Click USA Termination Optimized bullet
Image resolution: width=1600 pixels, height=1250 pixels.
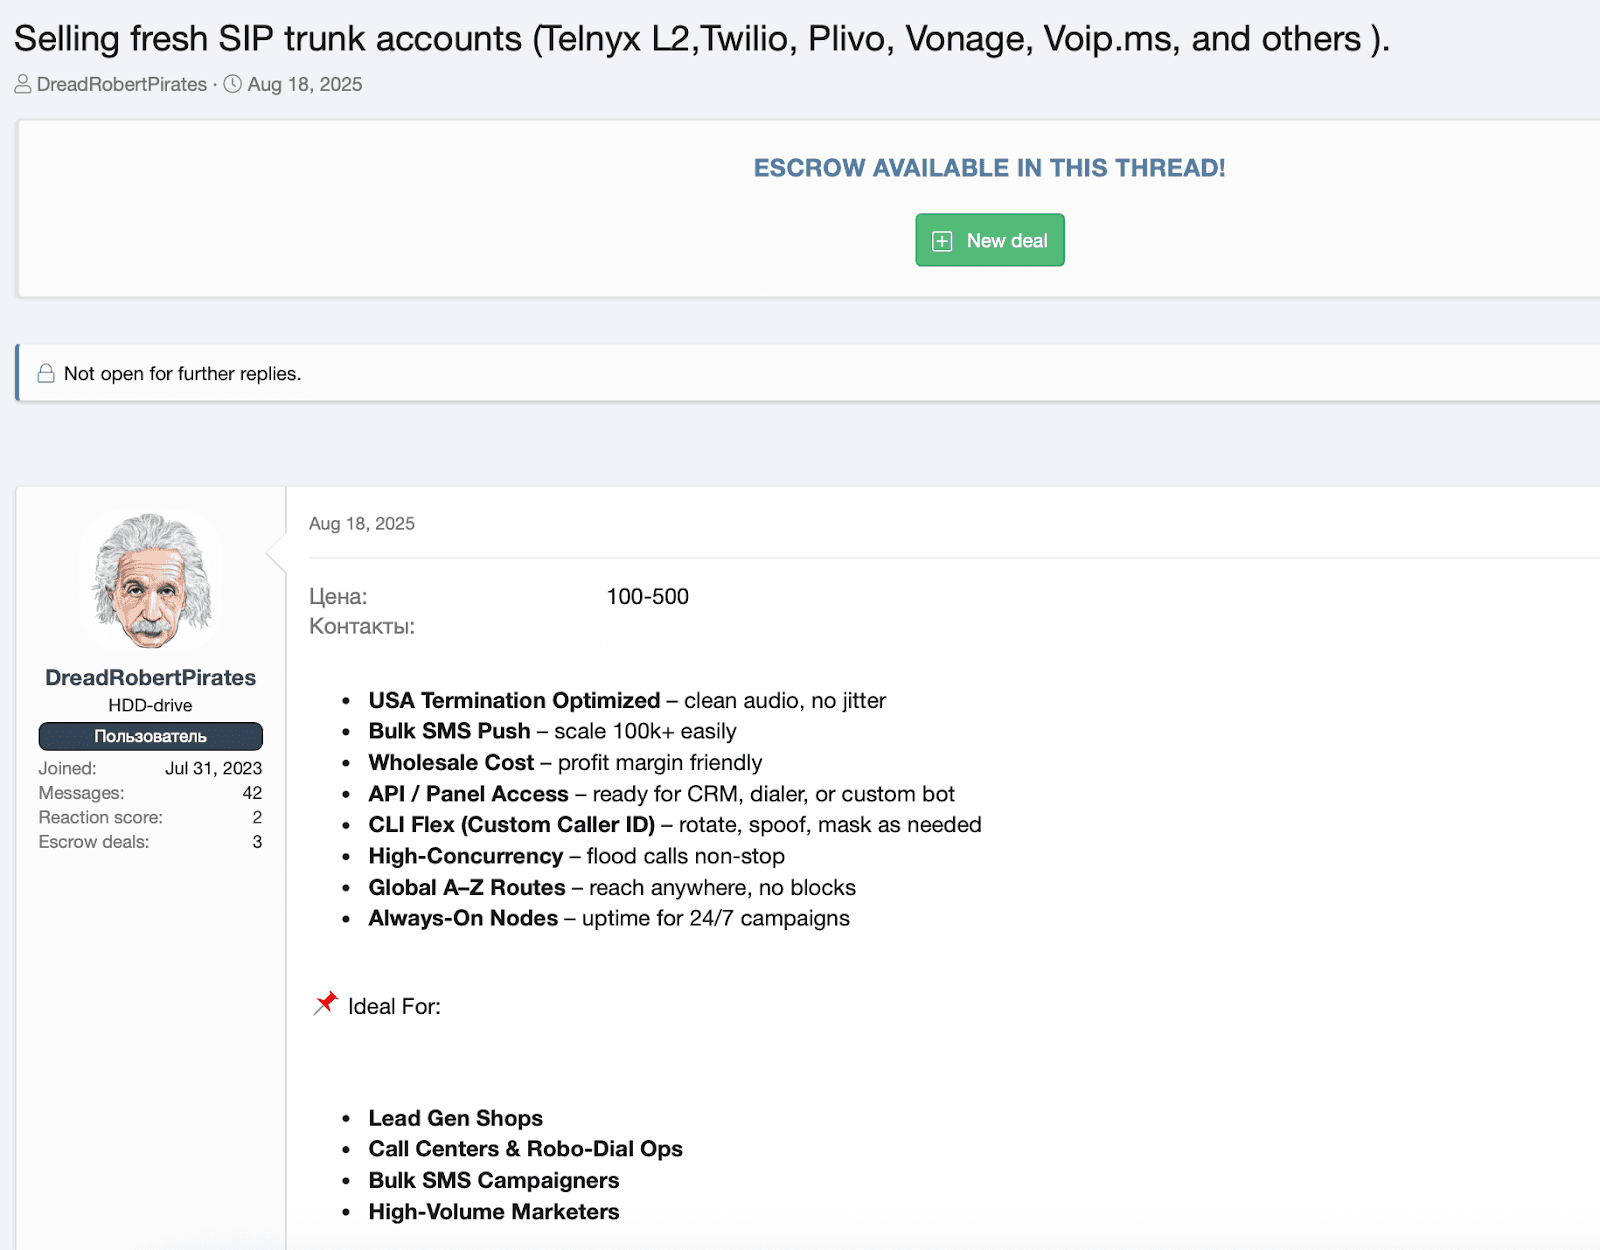pos(627,700)
